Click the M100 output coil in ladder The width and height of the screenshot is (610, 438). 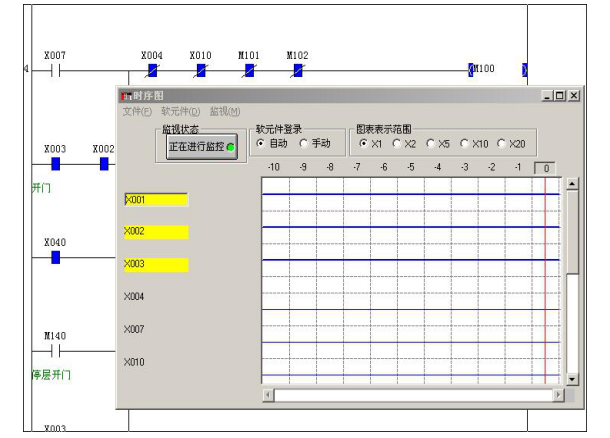pos(498,70)
